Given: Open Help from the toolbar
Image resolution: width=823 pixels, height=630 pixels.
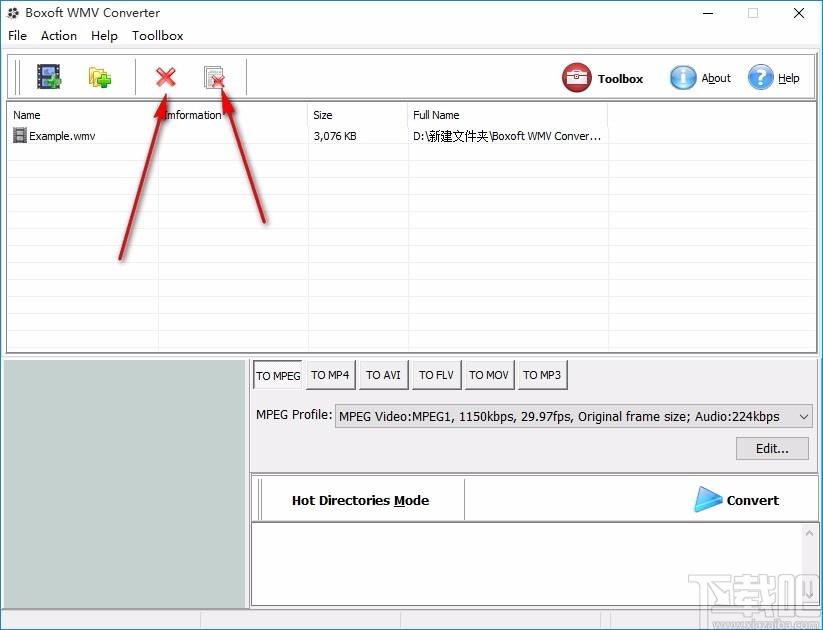Looking at the screenshot, I should pos(774,78).
